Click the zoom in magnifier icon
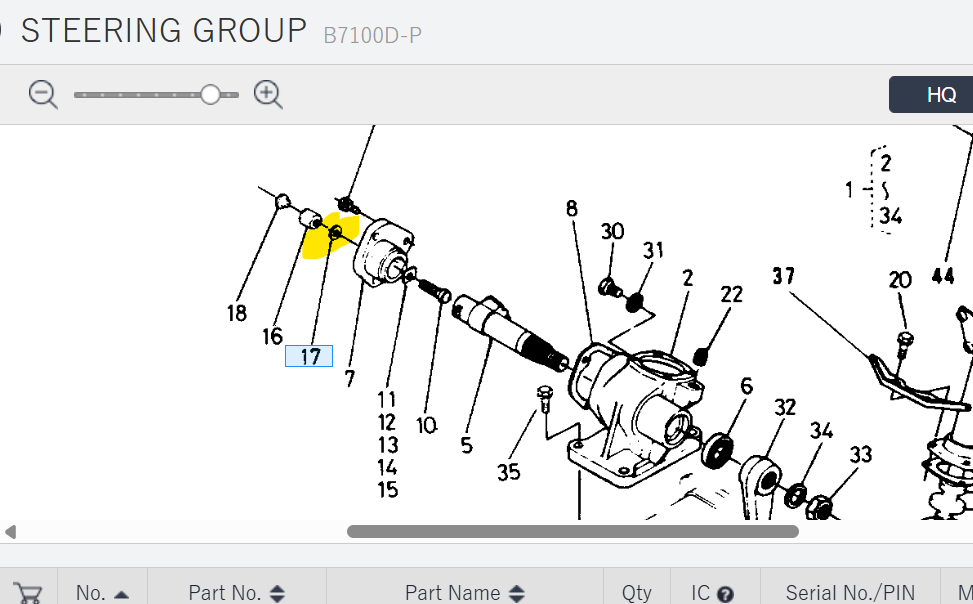The width and height of the screenshot is (973, 604). pyautogui.click(x=268, y=95)
